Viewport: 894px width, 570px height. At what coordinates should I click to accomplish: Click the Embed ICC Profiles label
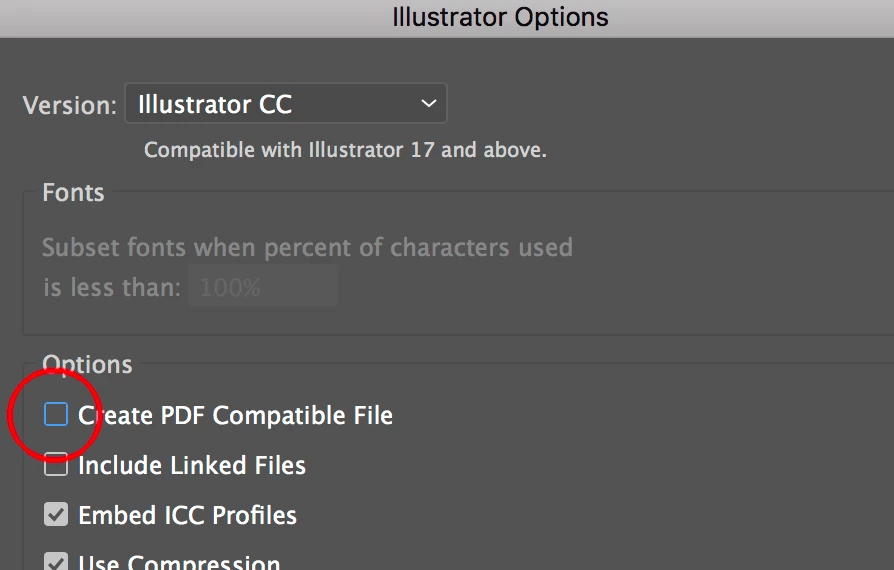point(187,515)
